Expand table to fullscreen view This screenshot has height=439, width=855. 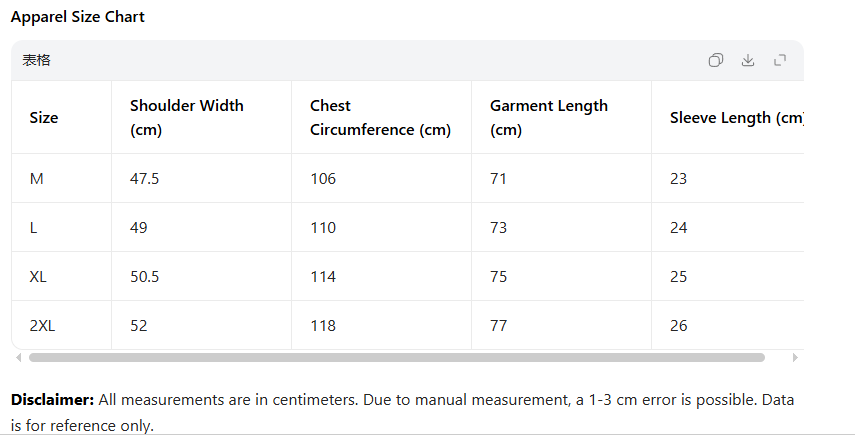point(780,60)
